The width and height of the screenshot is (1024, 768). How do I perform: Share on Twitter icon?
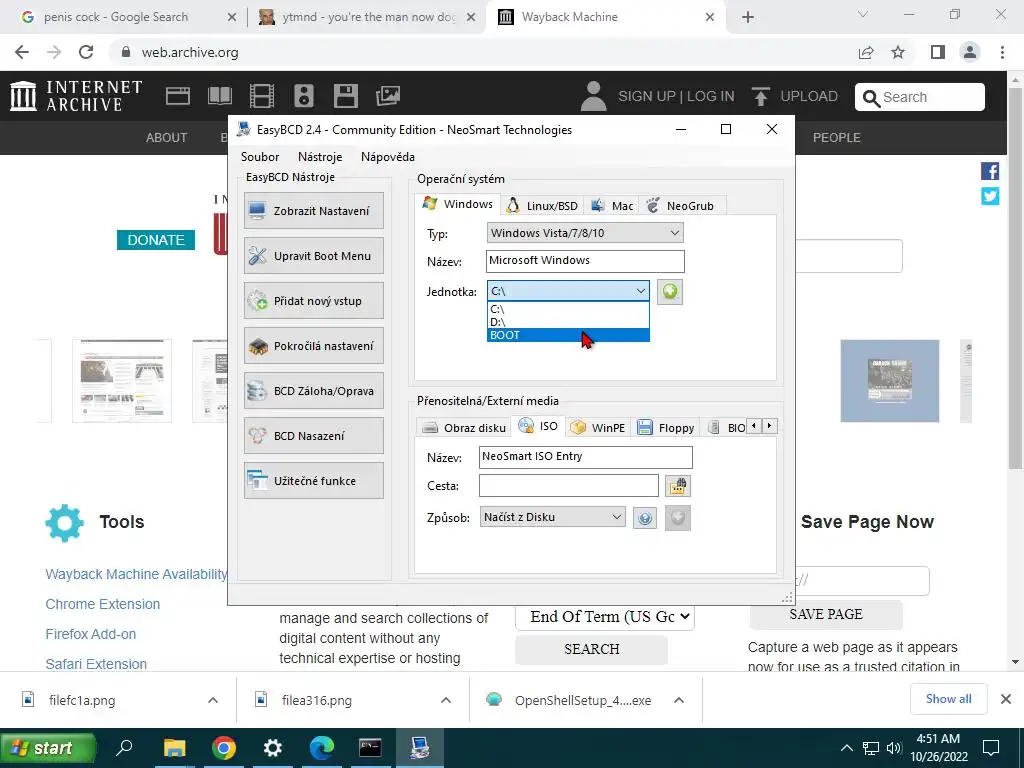point(990,196)
